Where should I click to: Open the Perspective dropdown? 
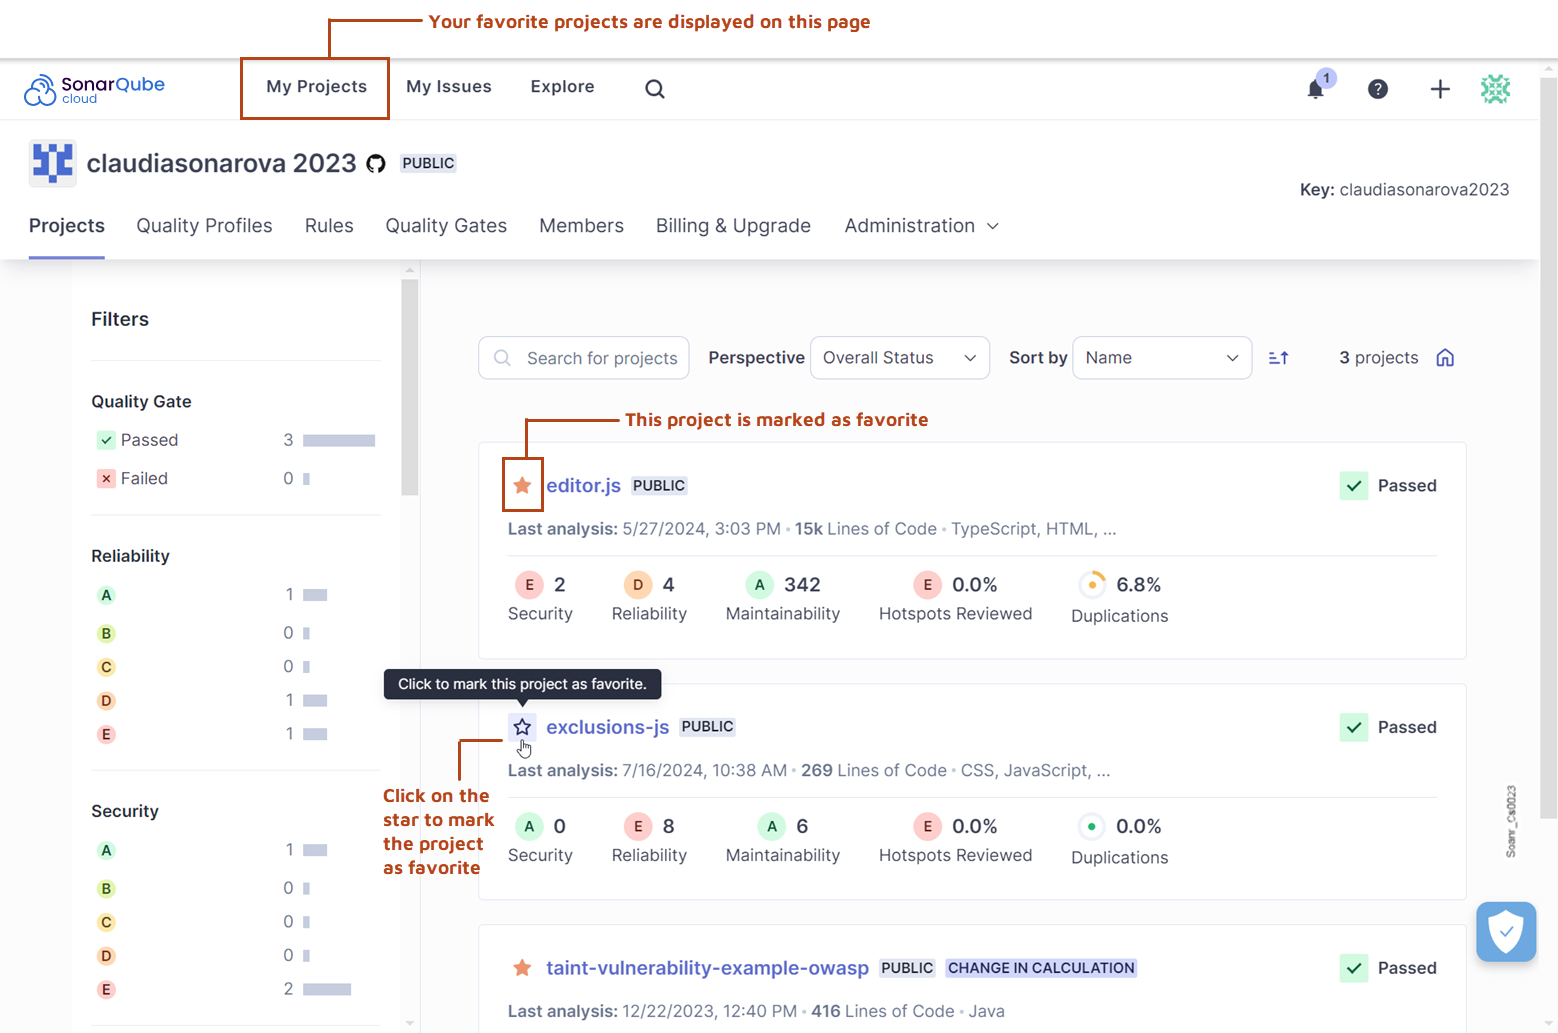[x=898, y=357]
